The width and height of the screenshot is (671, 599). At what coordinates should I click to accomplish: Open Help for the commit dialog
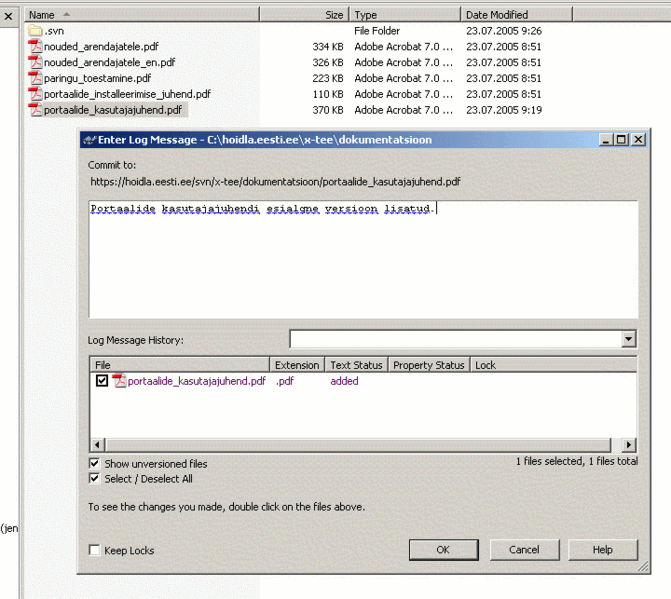[x=603, y=550]
